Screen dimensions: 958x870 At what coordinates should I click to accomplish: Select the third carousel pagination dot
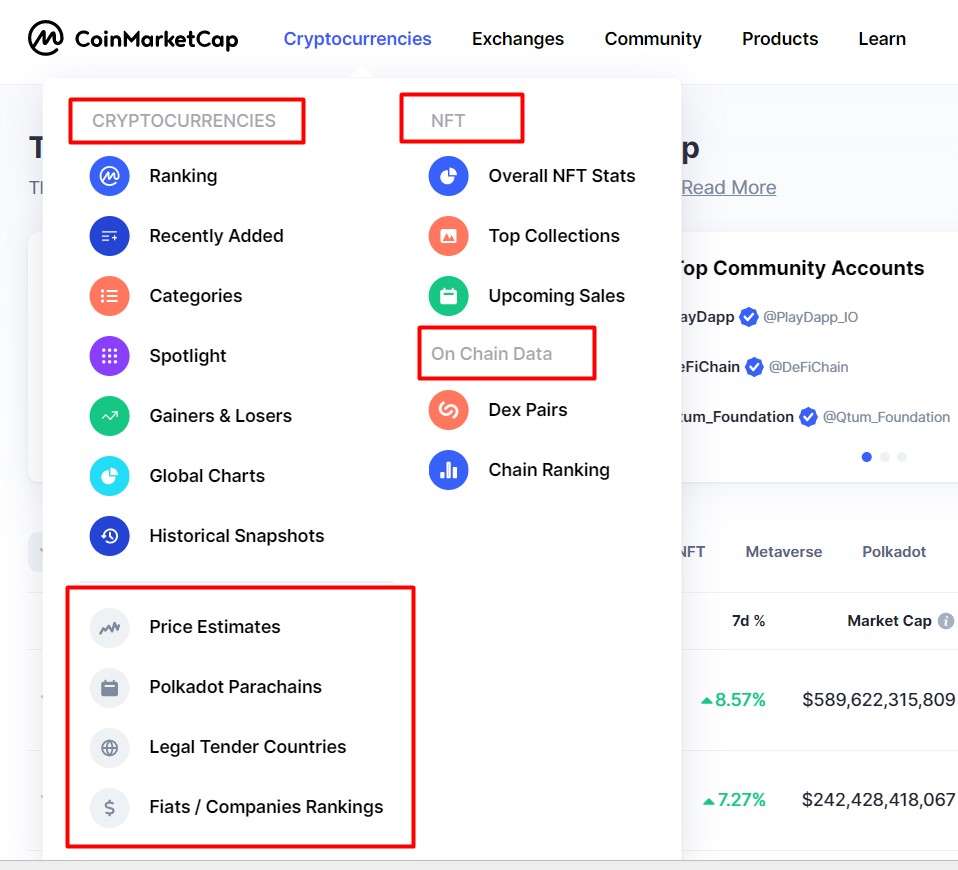[901, 457]
